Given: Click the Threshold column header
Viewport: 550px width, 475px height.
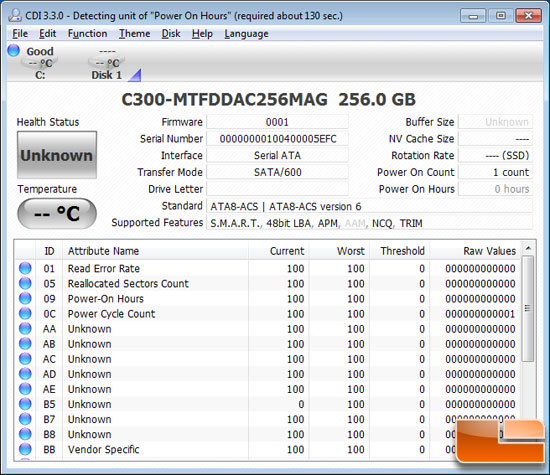Looking at the screenshot, I should (399, 251).
